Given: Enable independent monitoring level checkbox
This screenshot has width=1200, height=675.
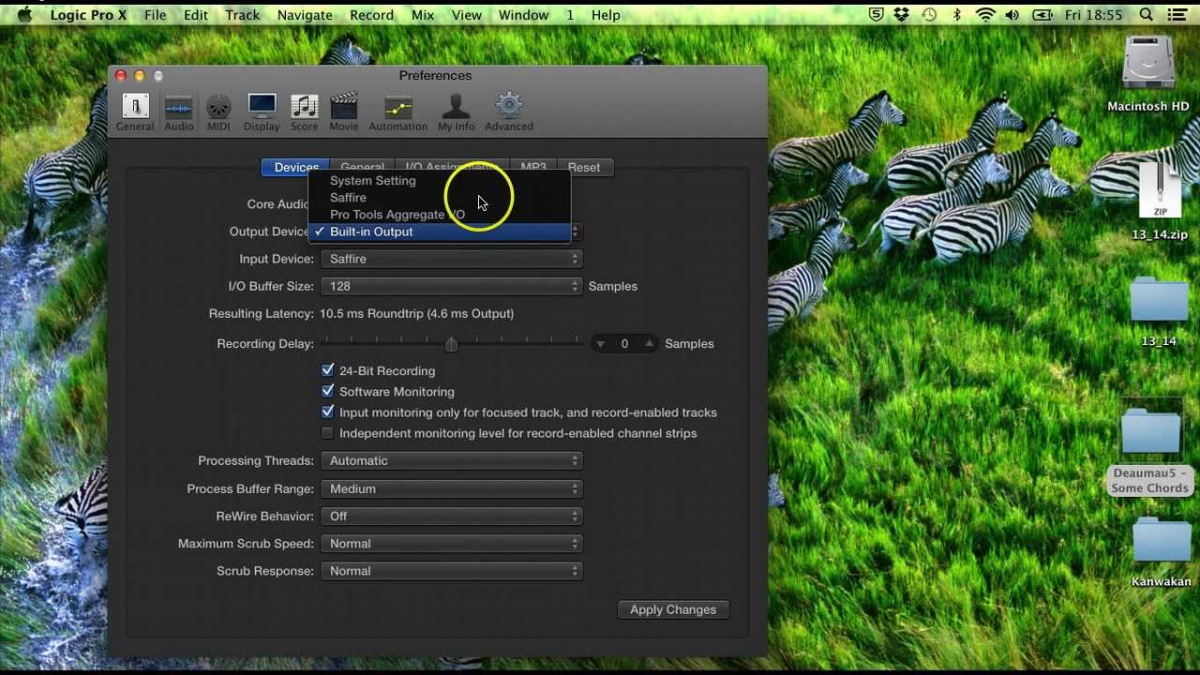Looking at the screenshot, I should (327, 433).
